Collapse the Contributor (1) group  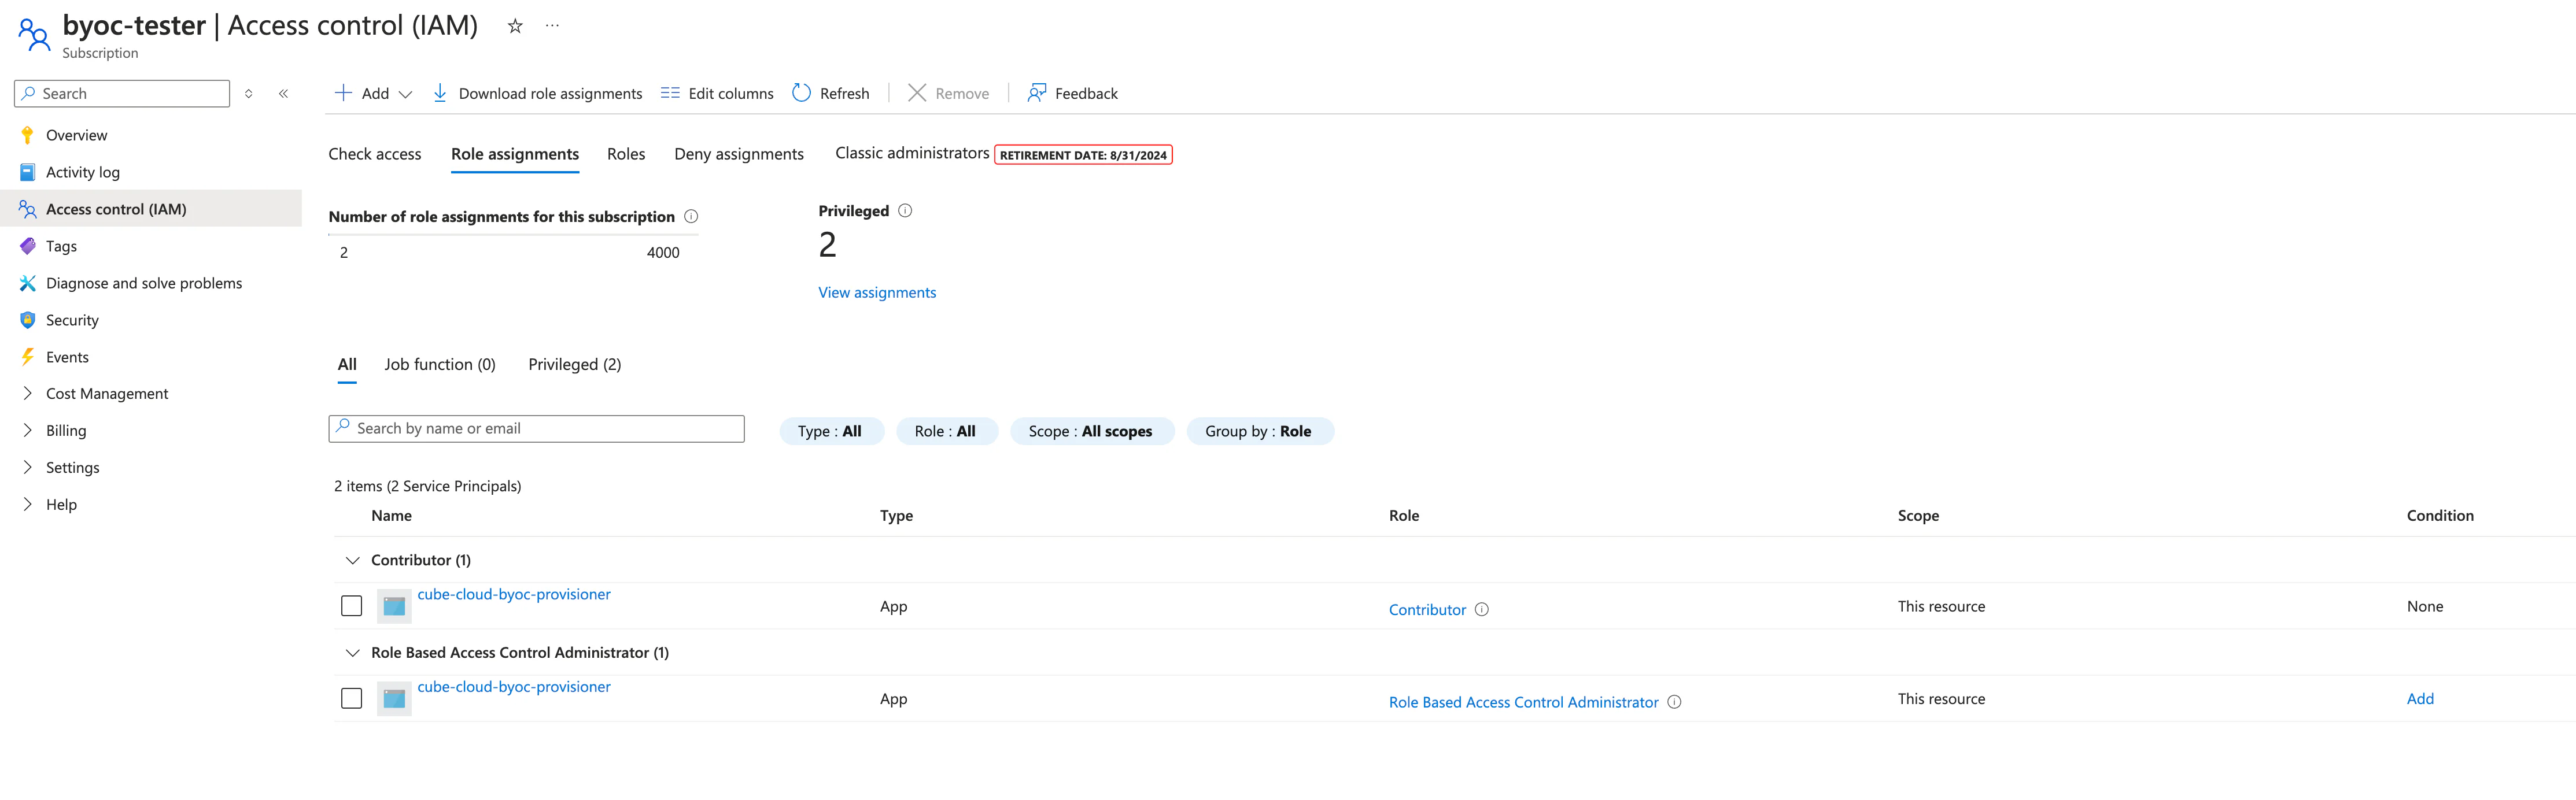[x=352, y=560]
